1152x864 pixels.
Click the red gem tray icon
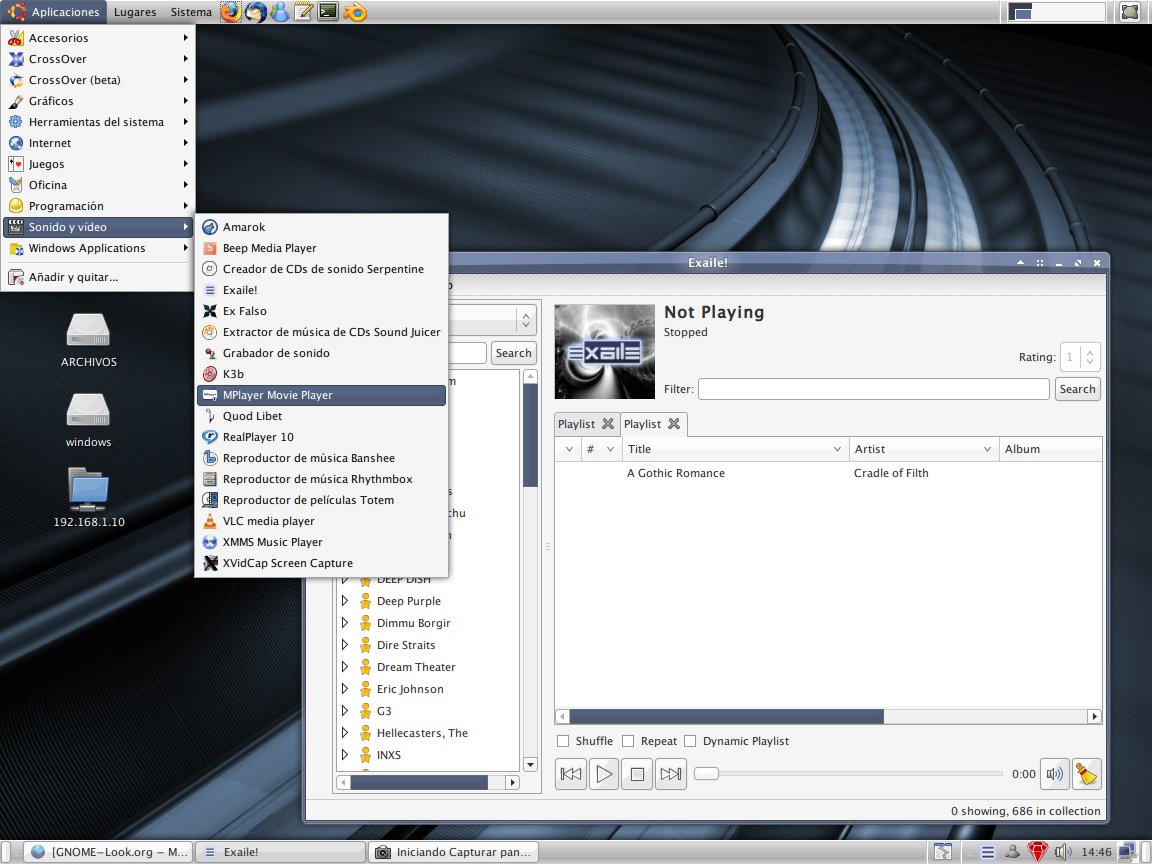(1037, 852)
